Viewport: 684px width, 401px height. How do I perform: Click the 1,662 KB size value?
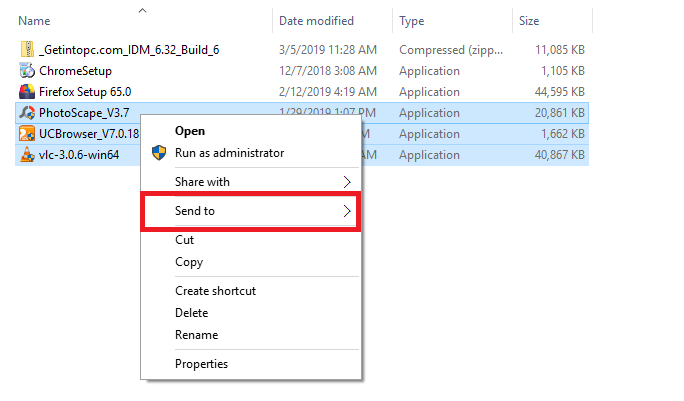[x=563, y=134]
